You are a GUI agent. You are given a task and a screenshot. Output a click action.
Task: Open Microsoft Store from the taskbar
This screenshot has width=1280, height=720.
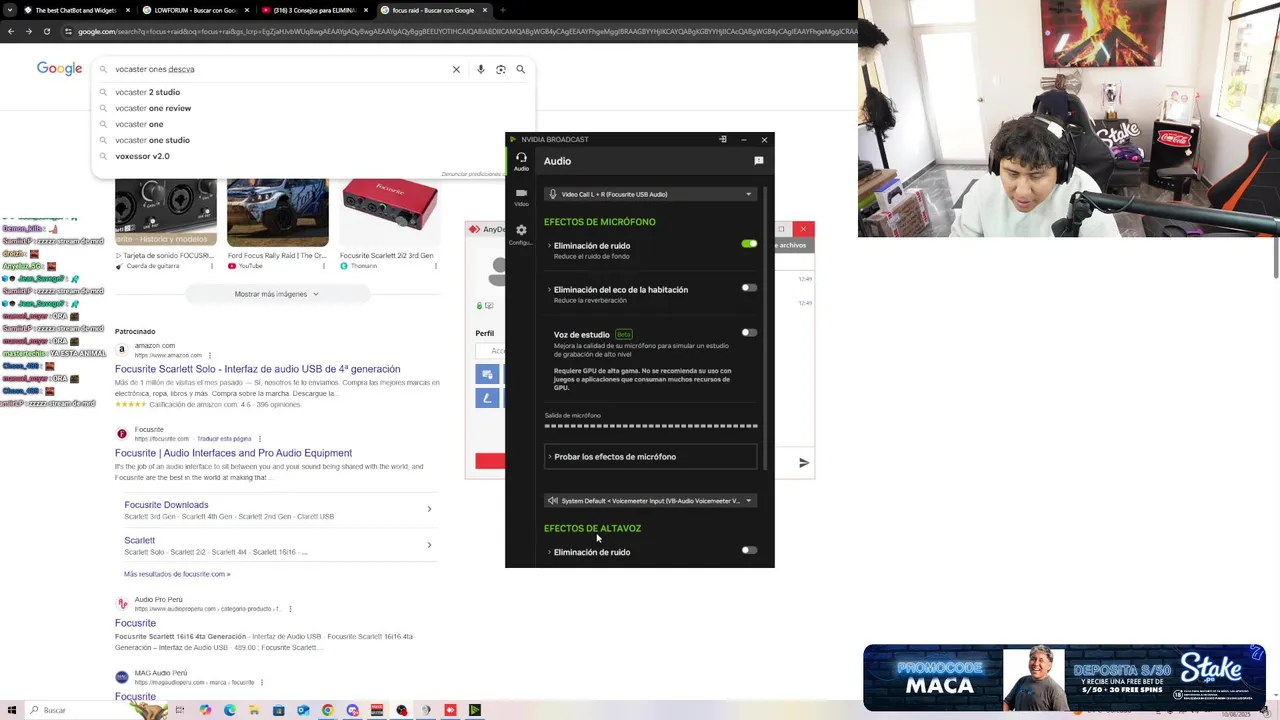pos(278,710)
